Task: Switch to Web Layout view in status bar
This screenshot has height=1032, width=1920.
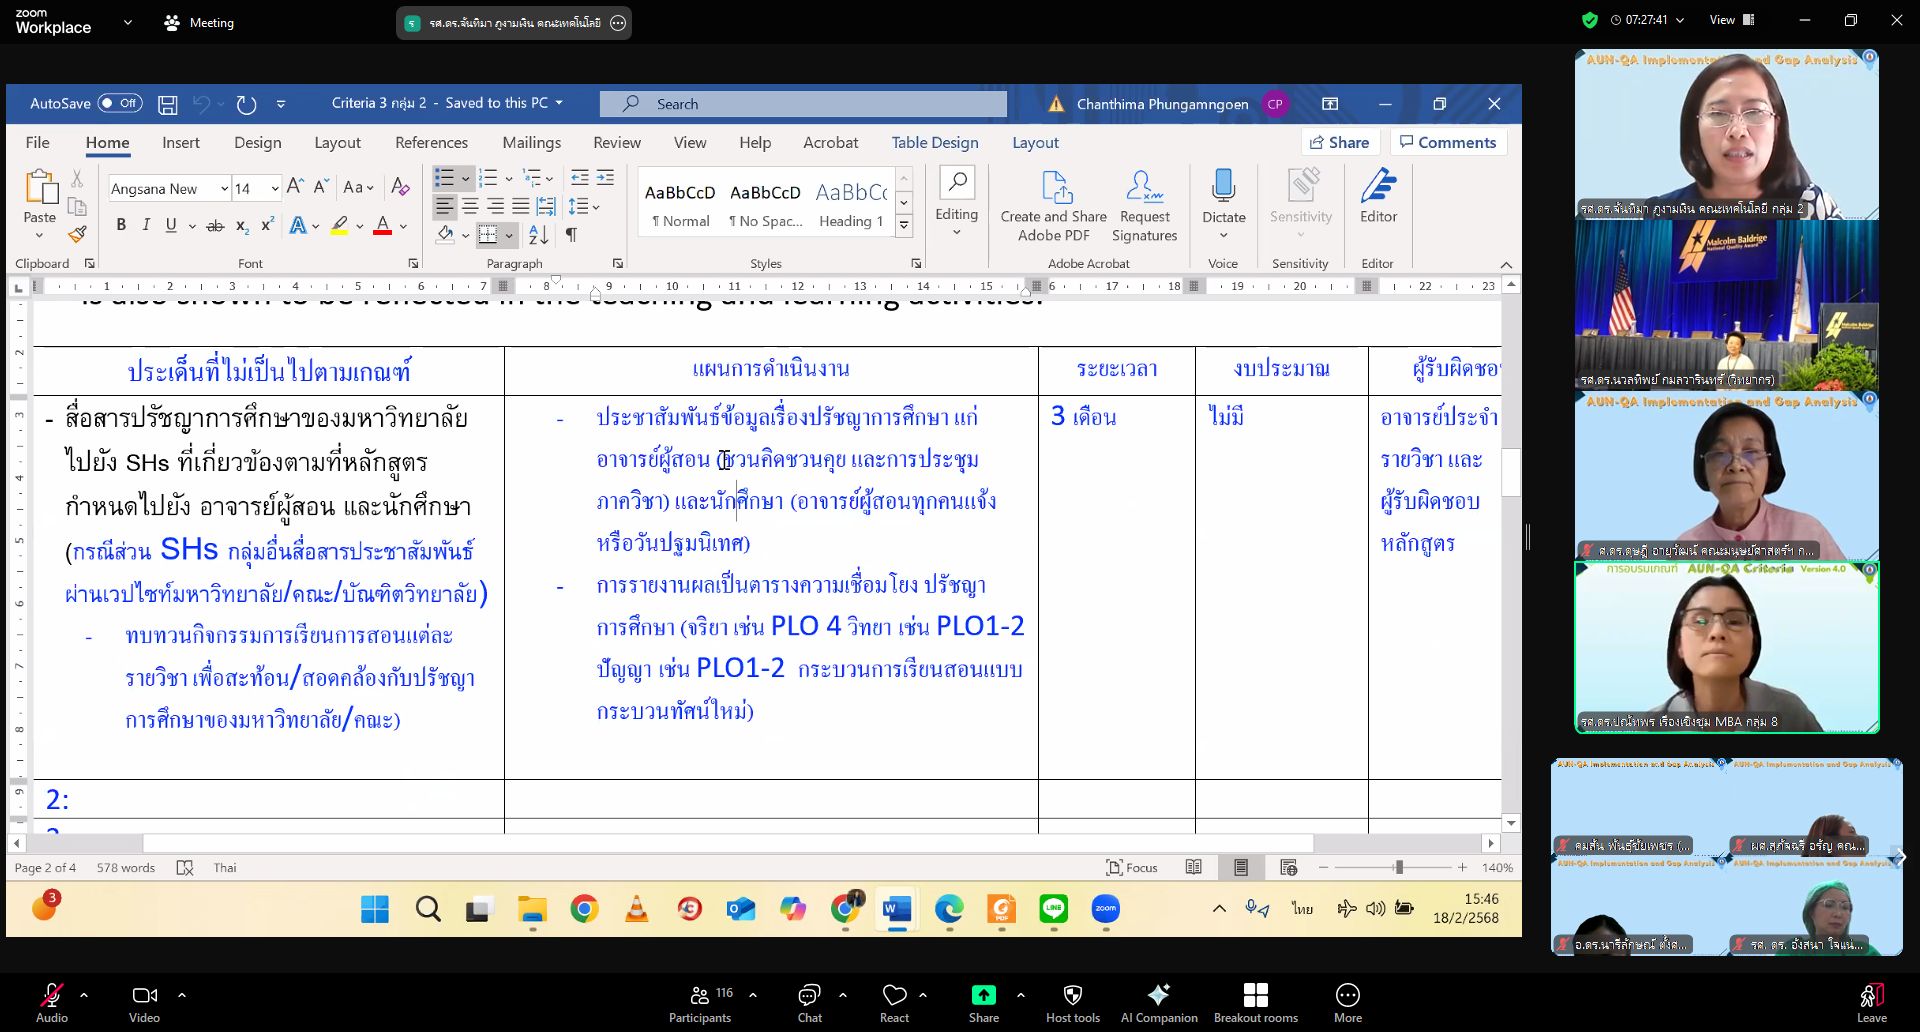Action: click(x=1288, y=867)
